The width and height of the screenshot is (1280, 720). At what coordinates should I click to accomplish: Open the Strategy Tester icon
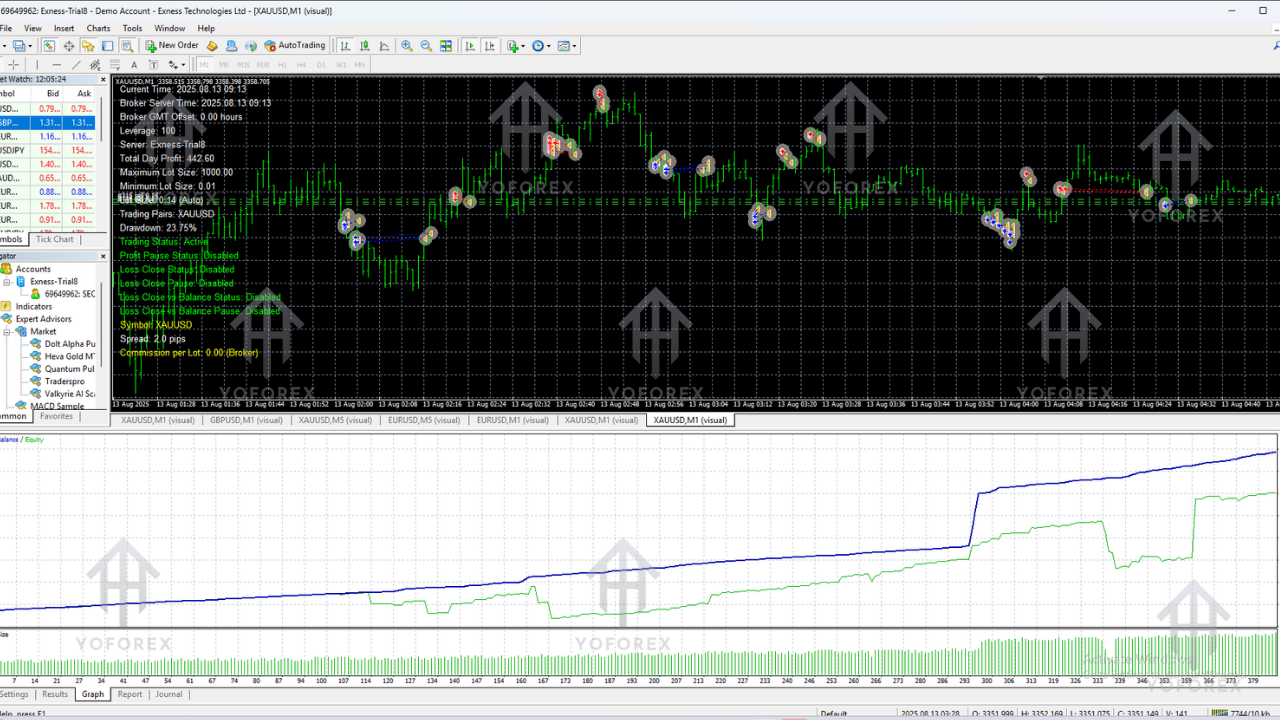pyautogui.click(x=127, y=45)
